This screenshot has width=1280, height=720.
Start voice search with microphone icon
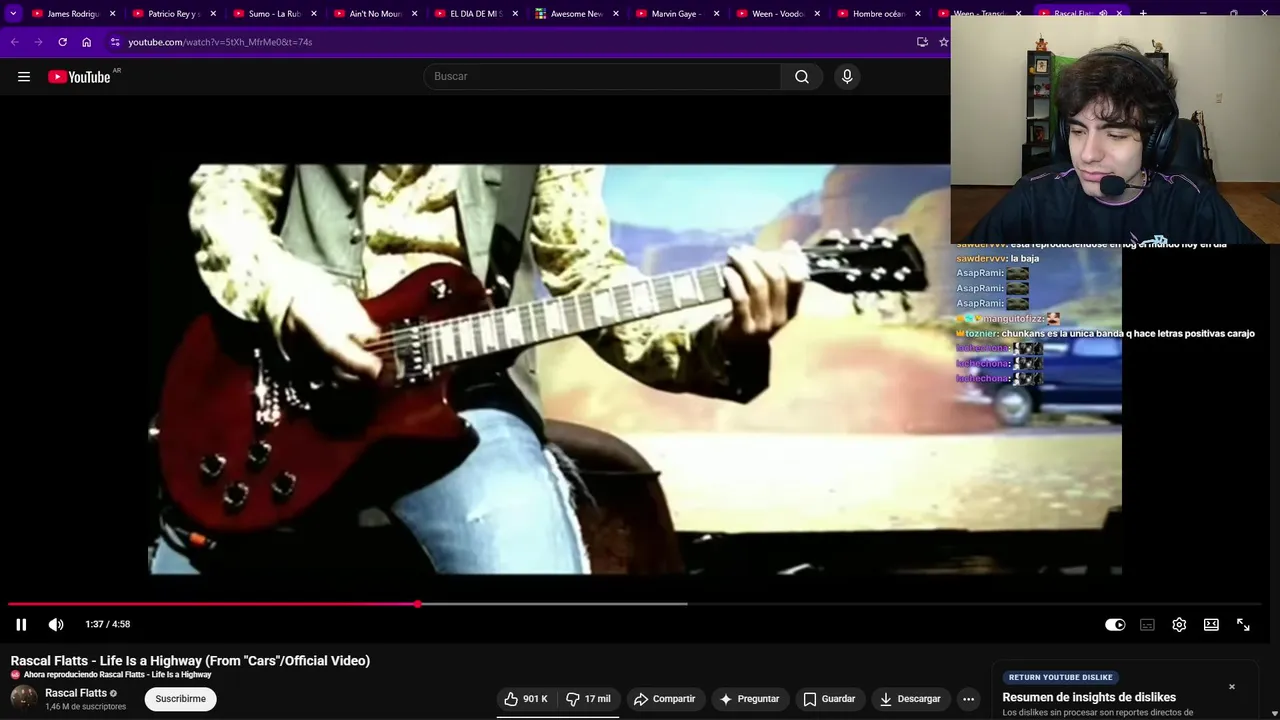point(847,77)
